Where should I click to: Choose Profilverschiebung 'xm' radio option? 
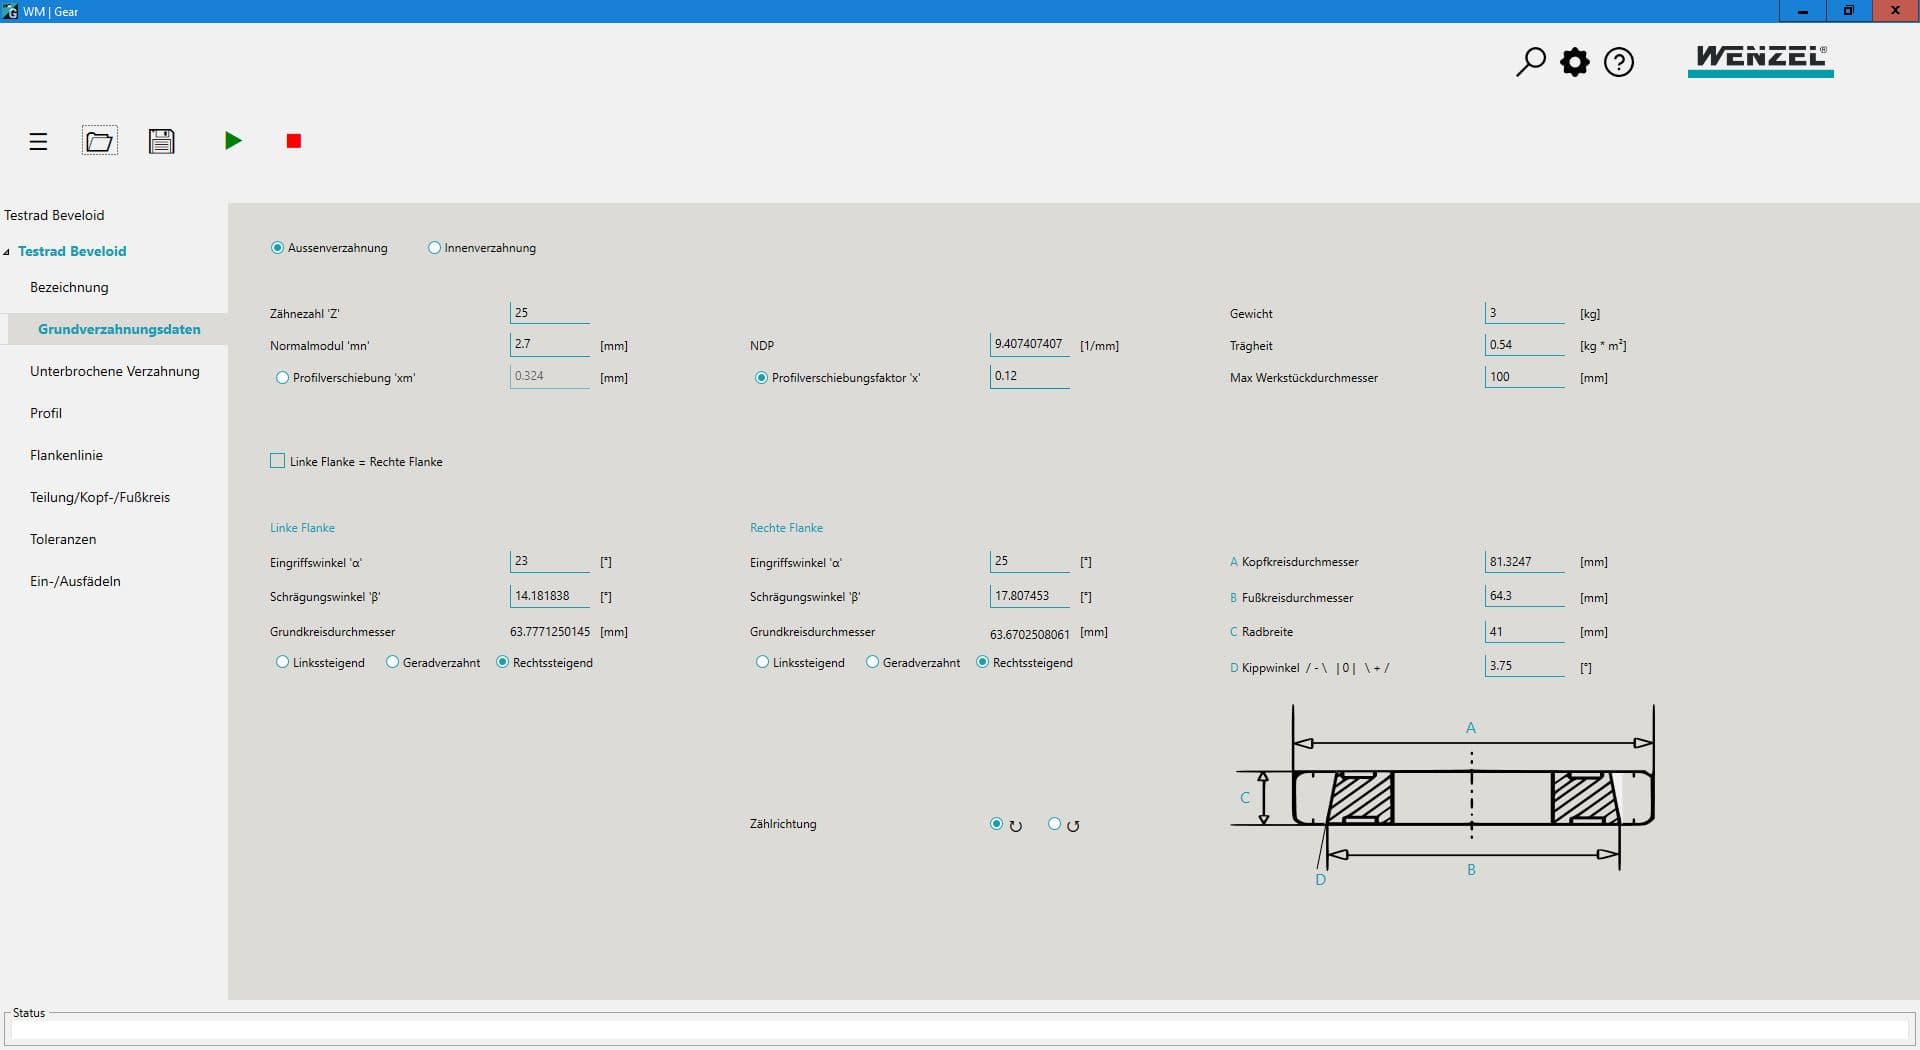coord(282,378)
